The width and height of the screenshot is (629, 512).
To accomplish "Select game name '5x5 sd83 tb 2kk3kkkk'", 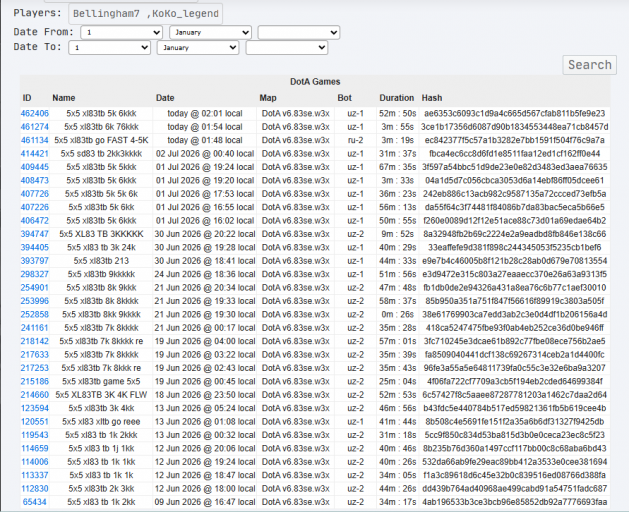I will [x=101, y=154].
